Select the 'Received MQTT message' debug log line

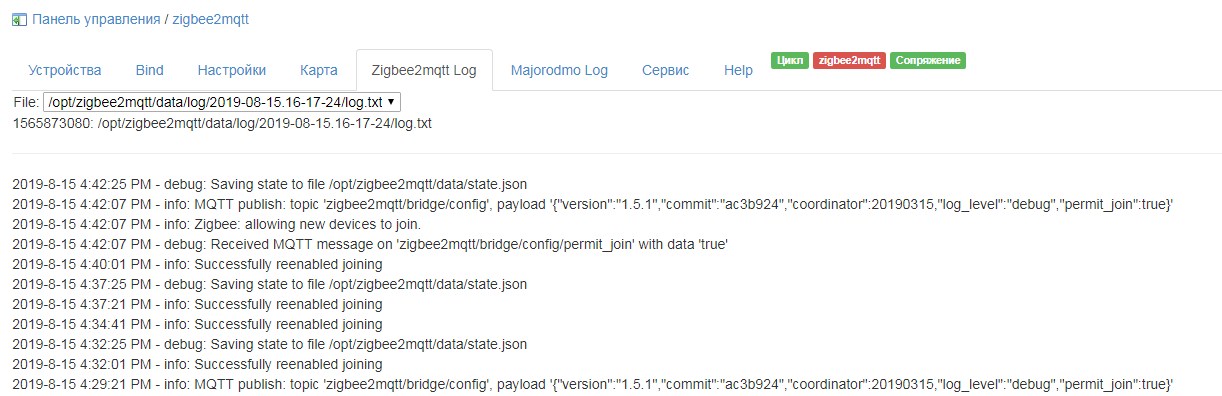click(x=369, y=244)
